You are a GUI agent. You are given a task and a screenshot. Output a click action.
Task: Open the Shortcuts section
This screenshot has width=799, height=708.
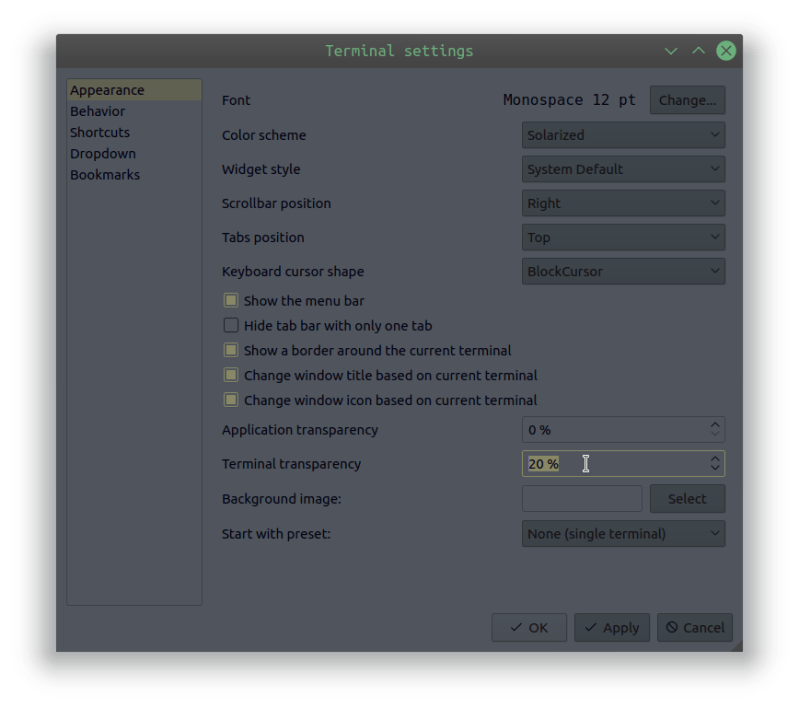[x=134, y=133]
